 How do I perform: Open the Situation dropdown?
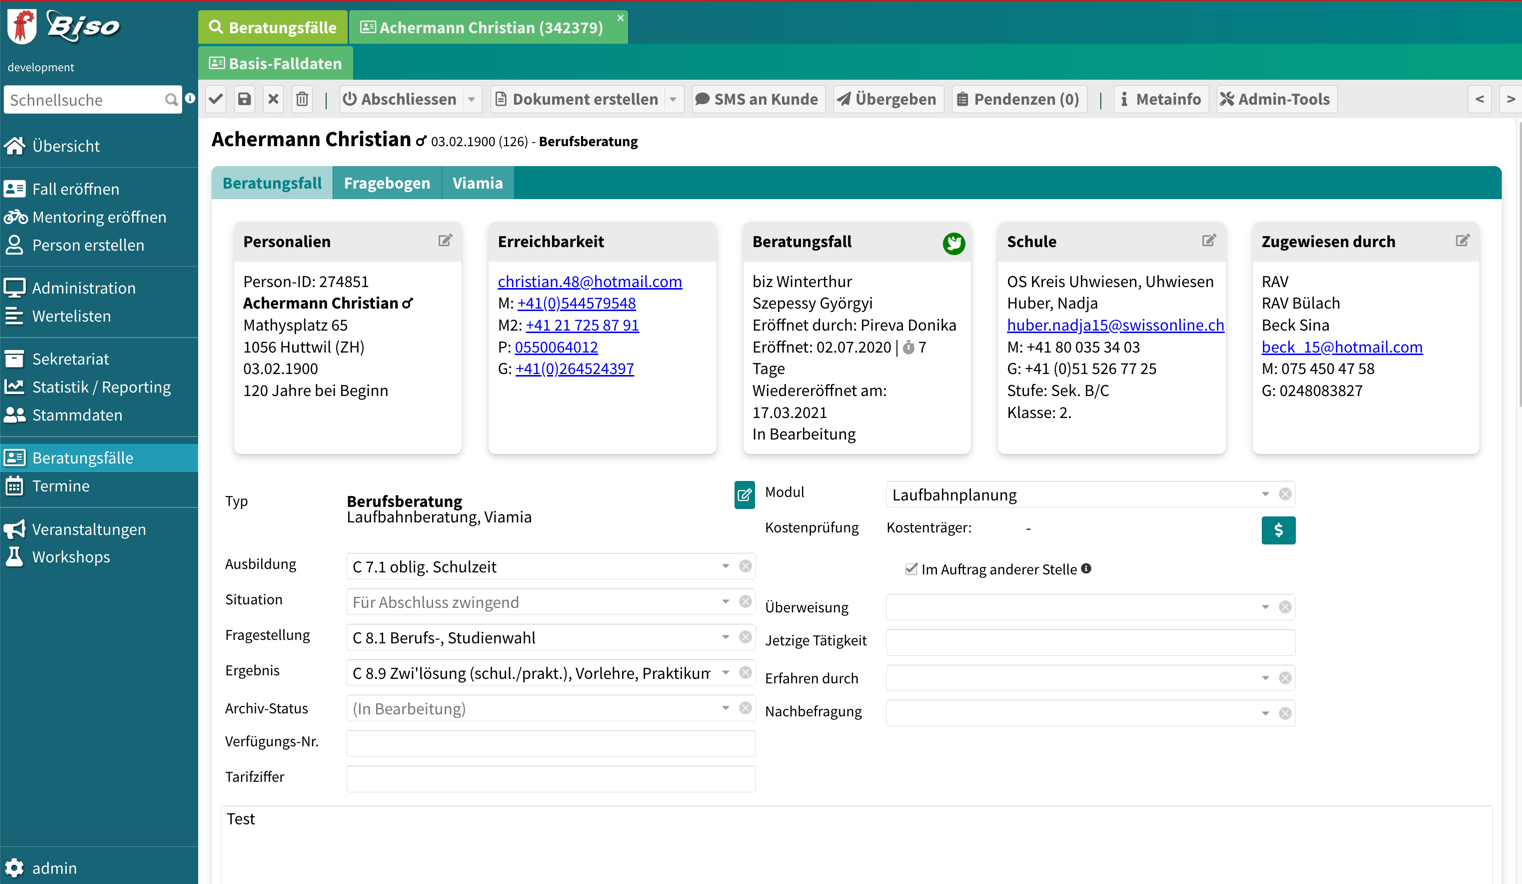pos(725,602)
